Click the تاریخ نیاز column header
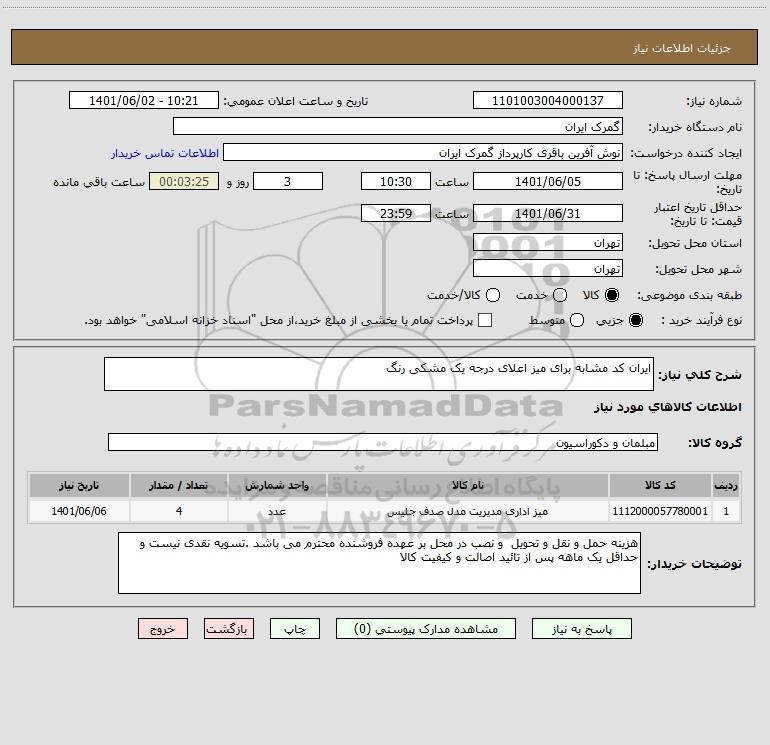 pyautogui.click(x=79, y=485)
